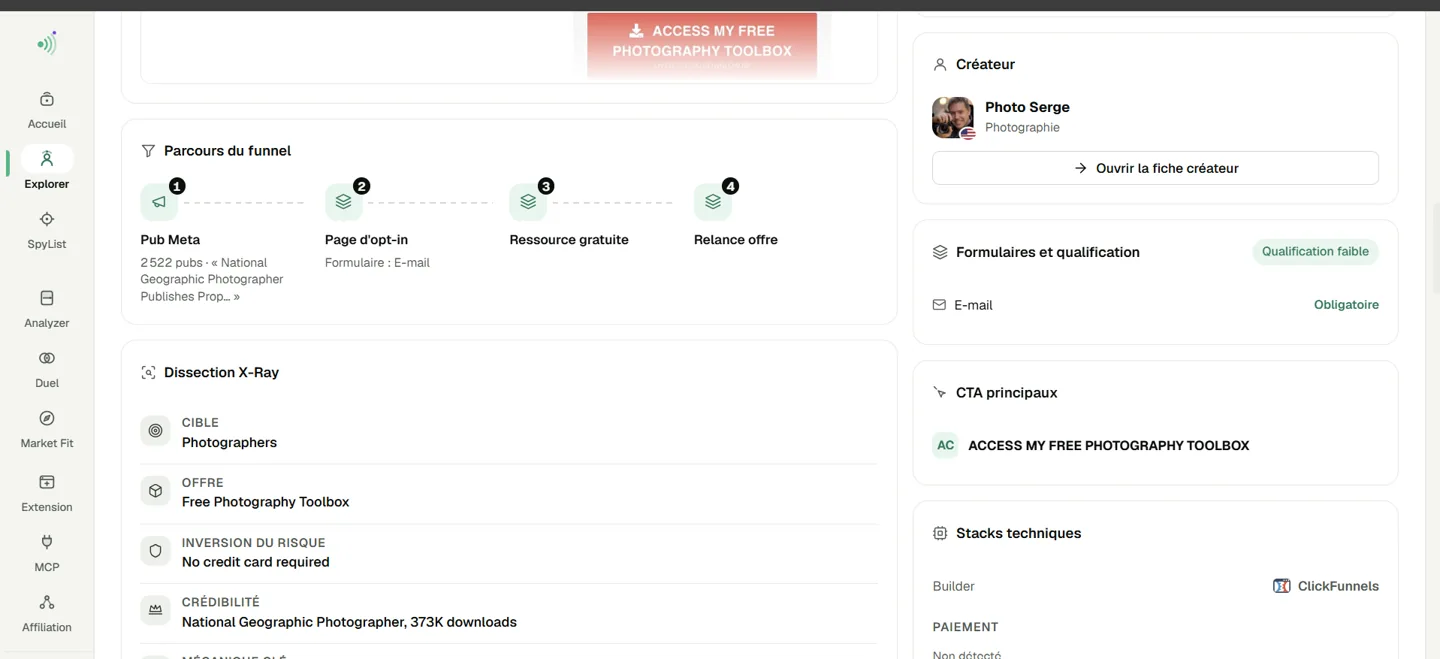Click the ClickFunnels builder name
Viewport: 1440px width, 659px height.
(1338, 586)
